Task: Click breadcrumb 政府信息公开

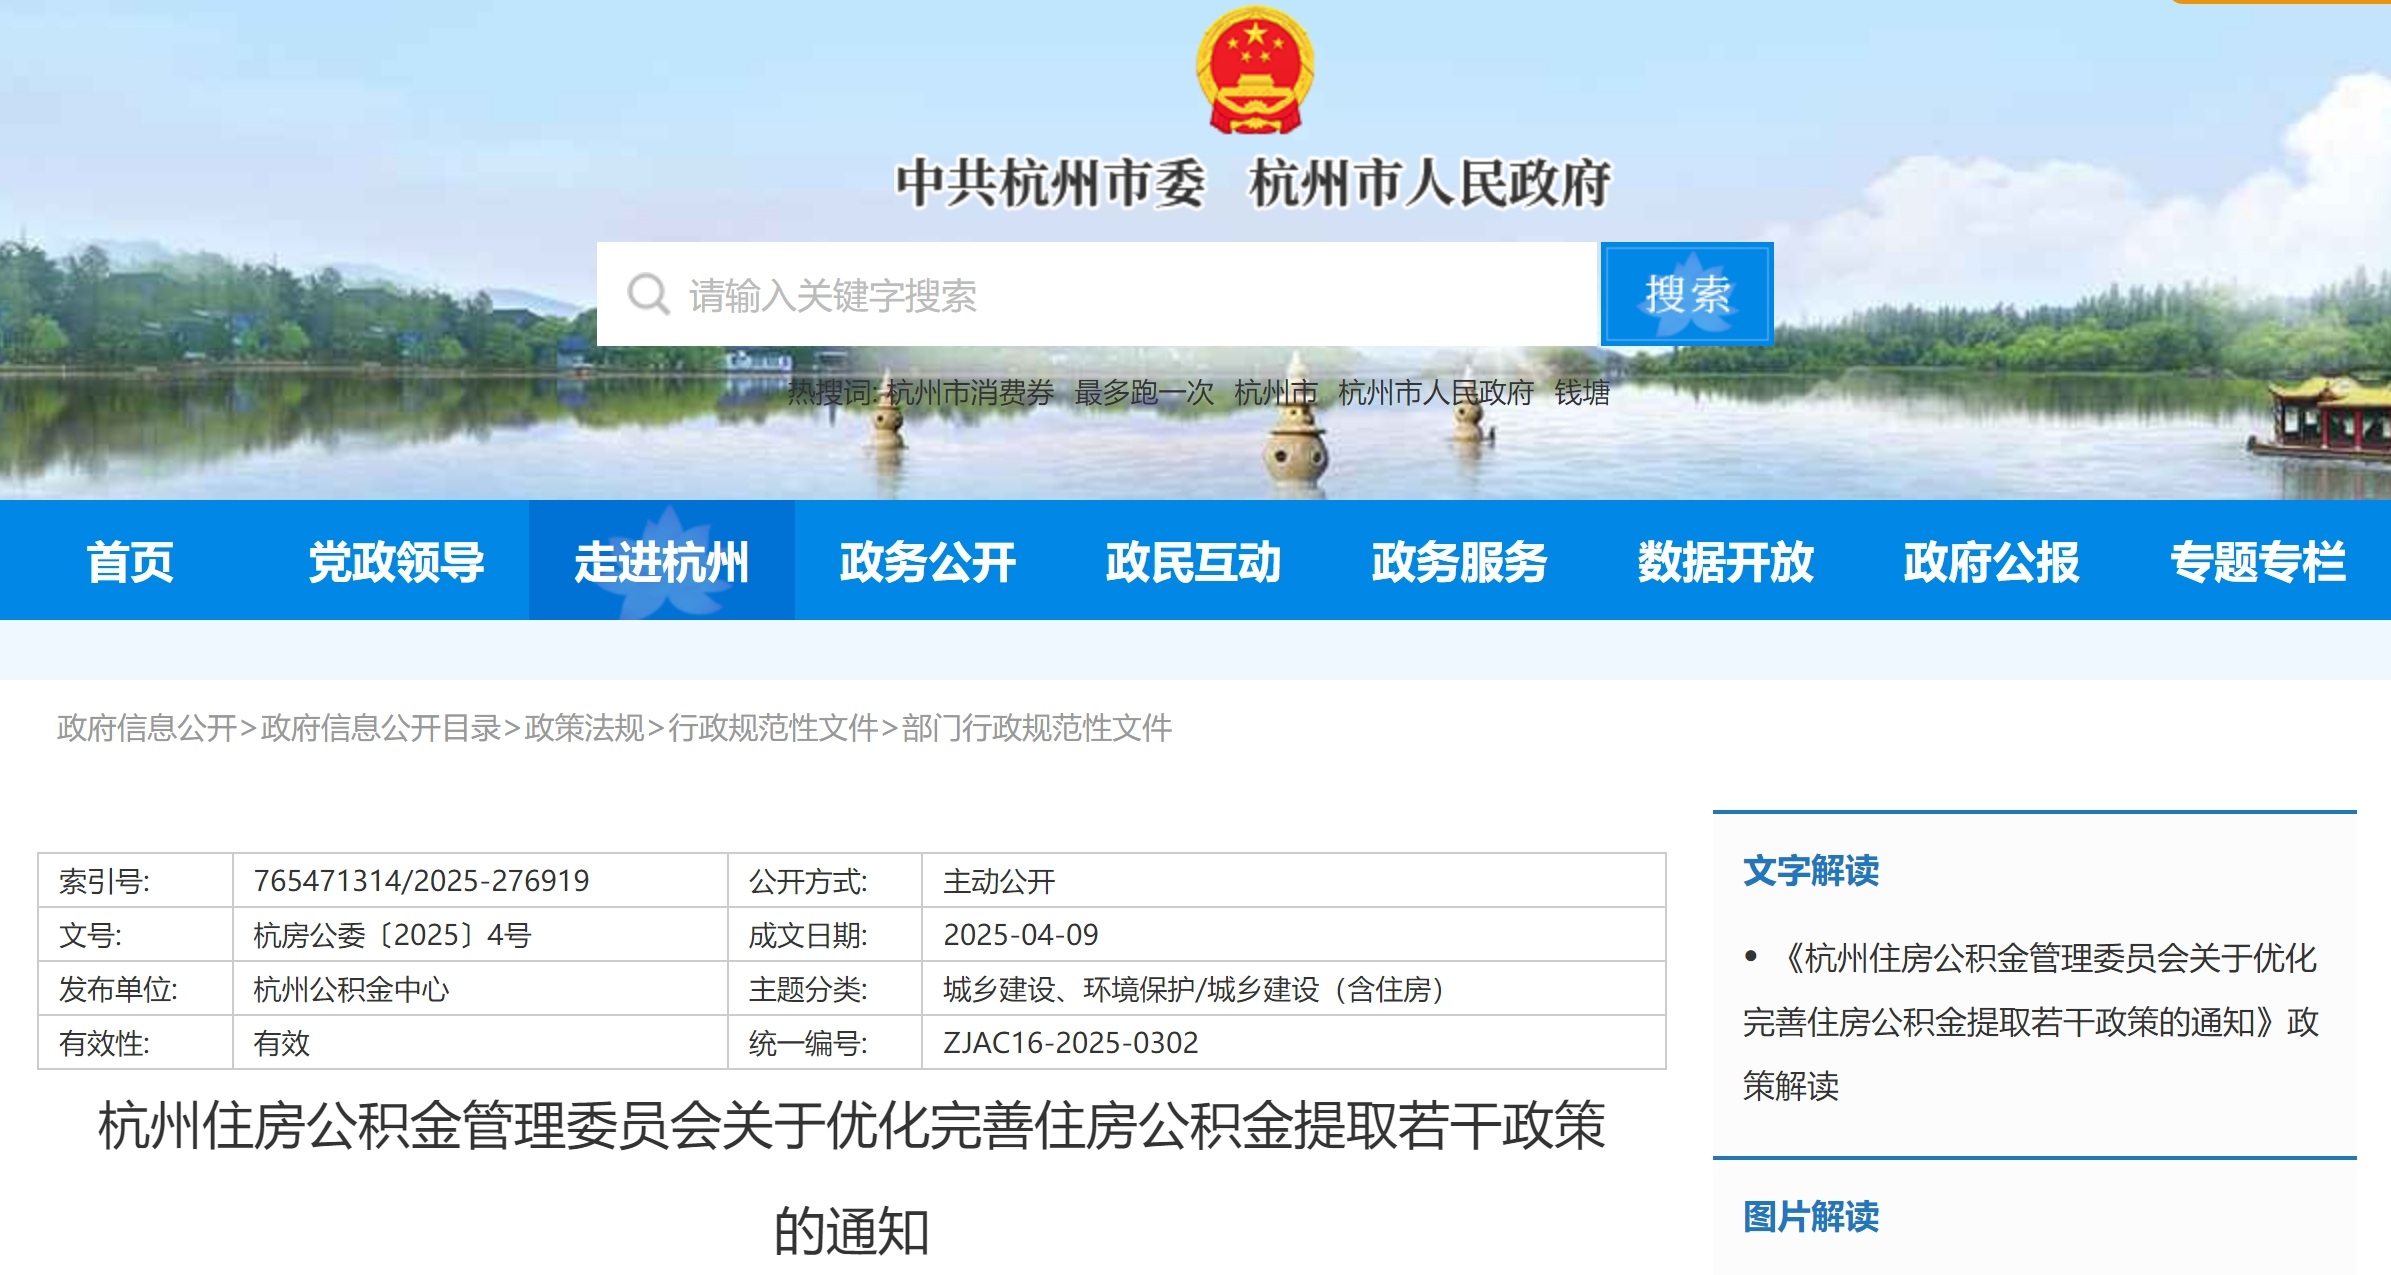Action: coord(147,728)
